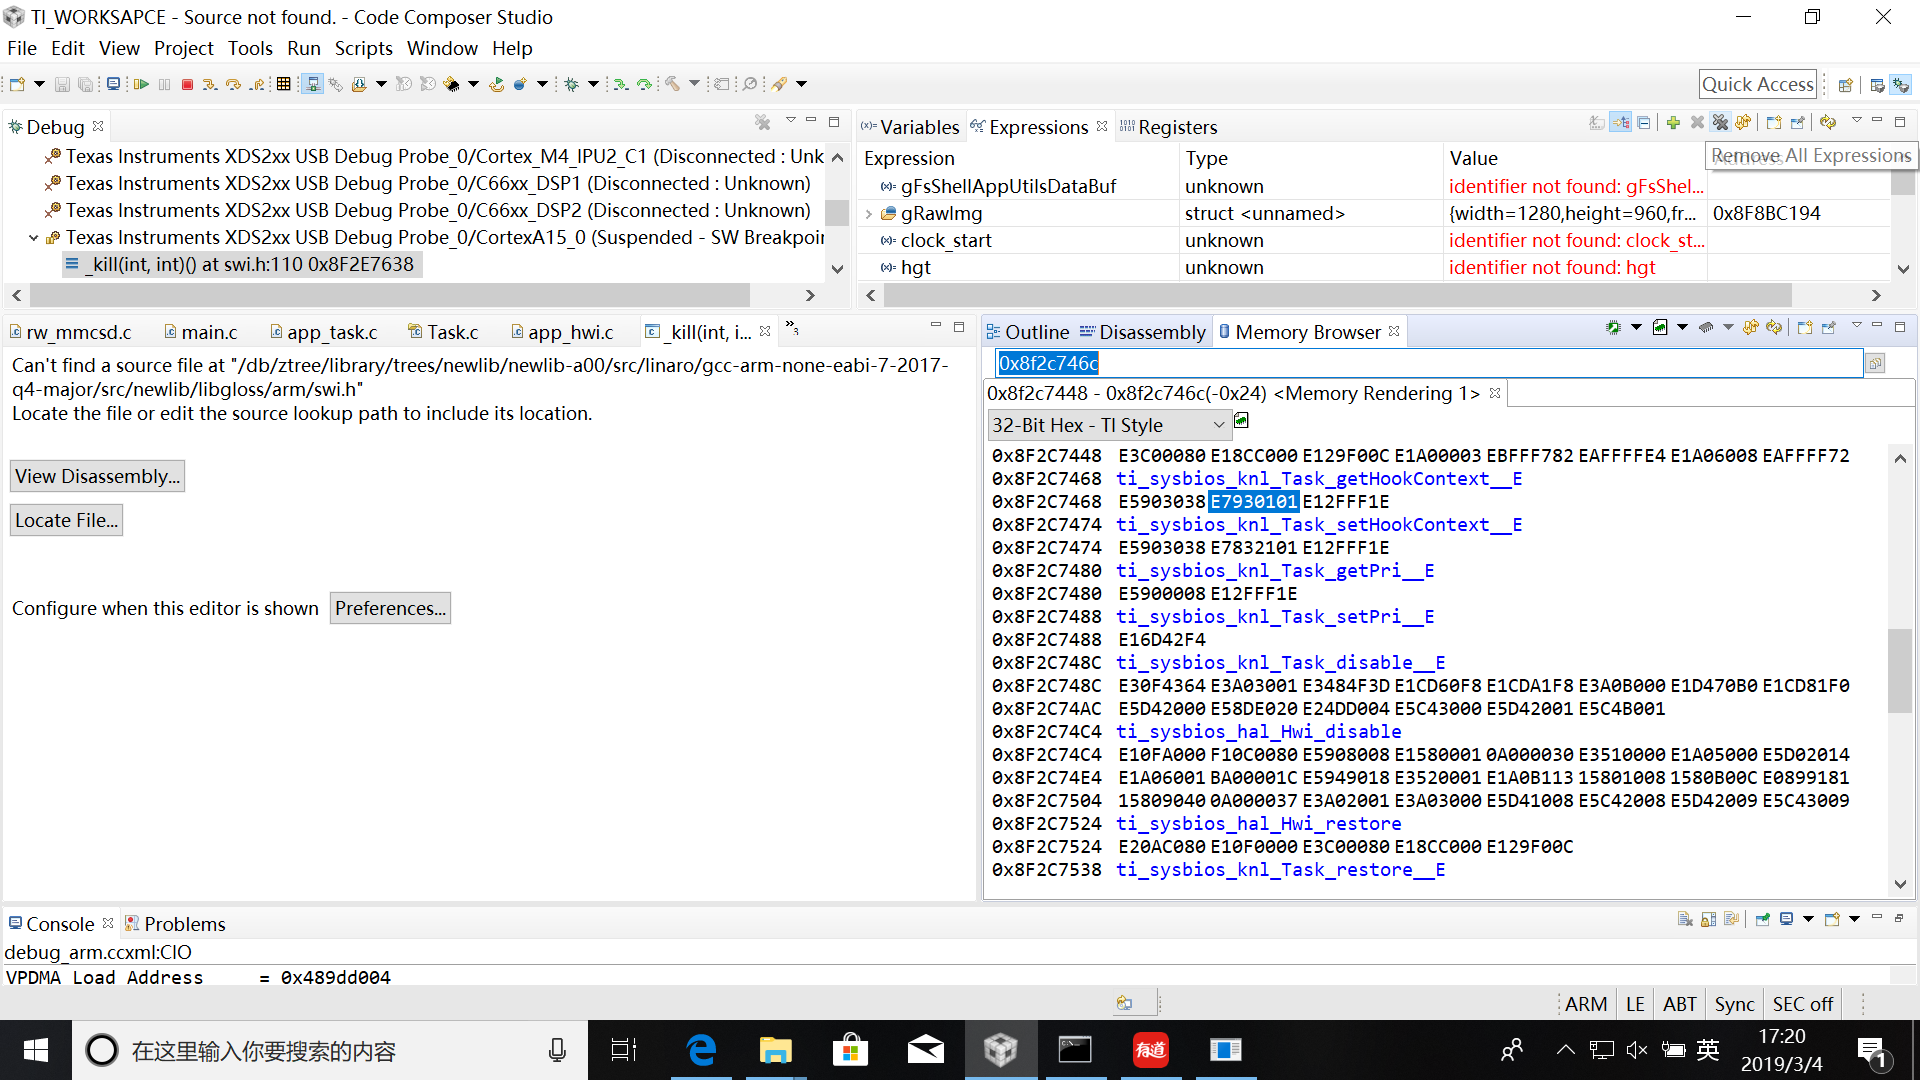Open the 32-Bit Hex - TI Style dropdown
The width and height of the screenshot is (1920, 1080).
[1107, 425]
